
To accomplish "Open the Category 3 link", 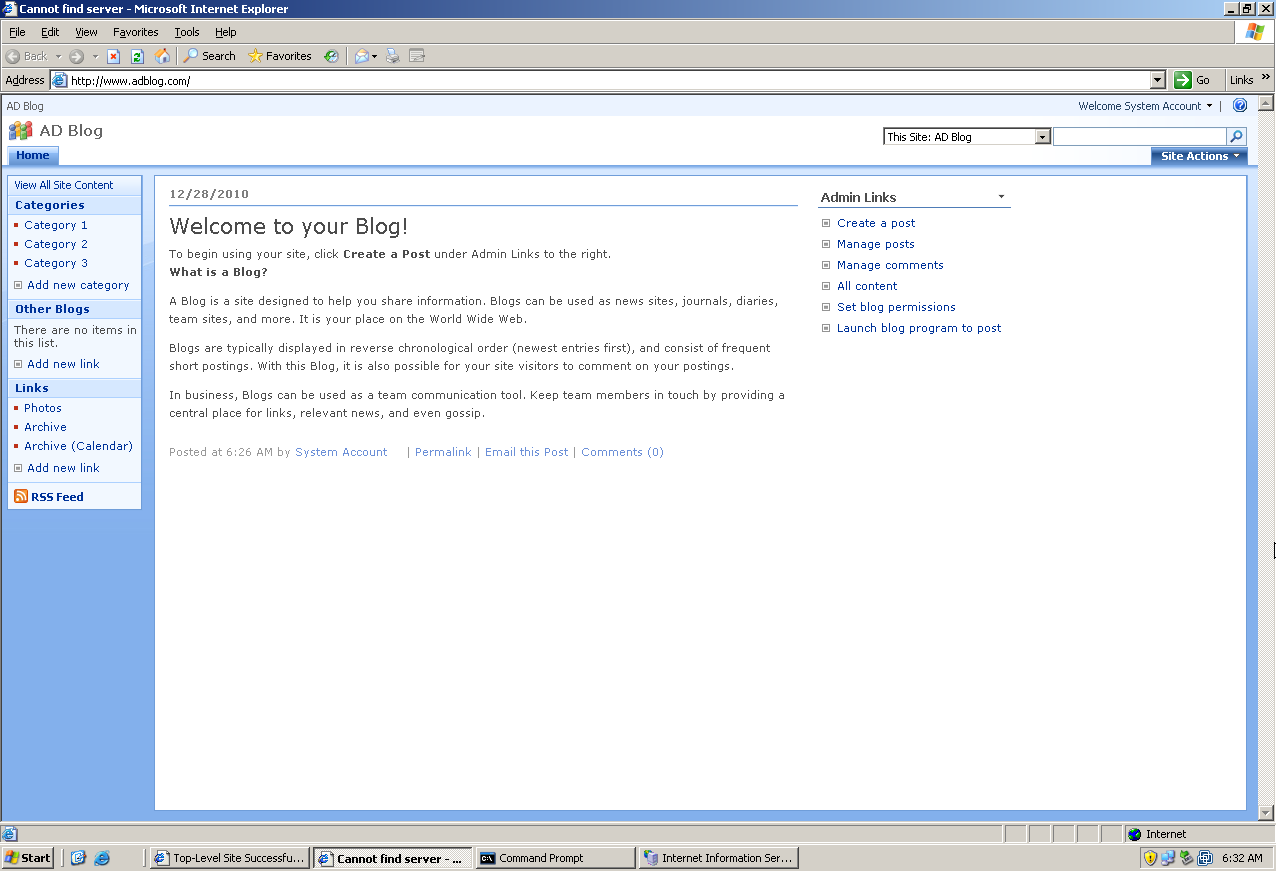I will (x=56, y=263).
